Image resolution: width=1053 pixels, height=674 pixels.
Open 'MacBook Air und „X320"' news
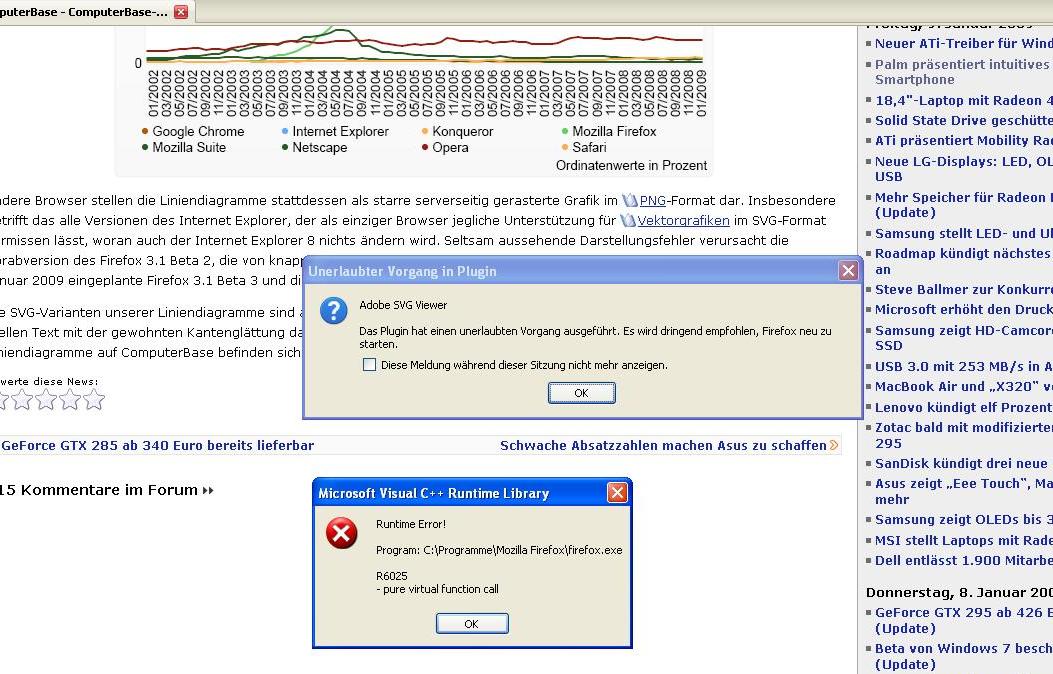[x=964, y=387]
